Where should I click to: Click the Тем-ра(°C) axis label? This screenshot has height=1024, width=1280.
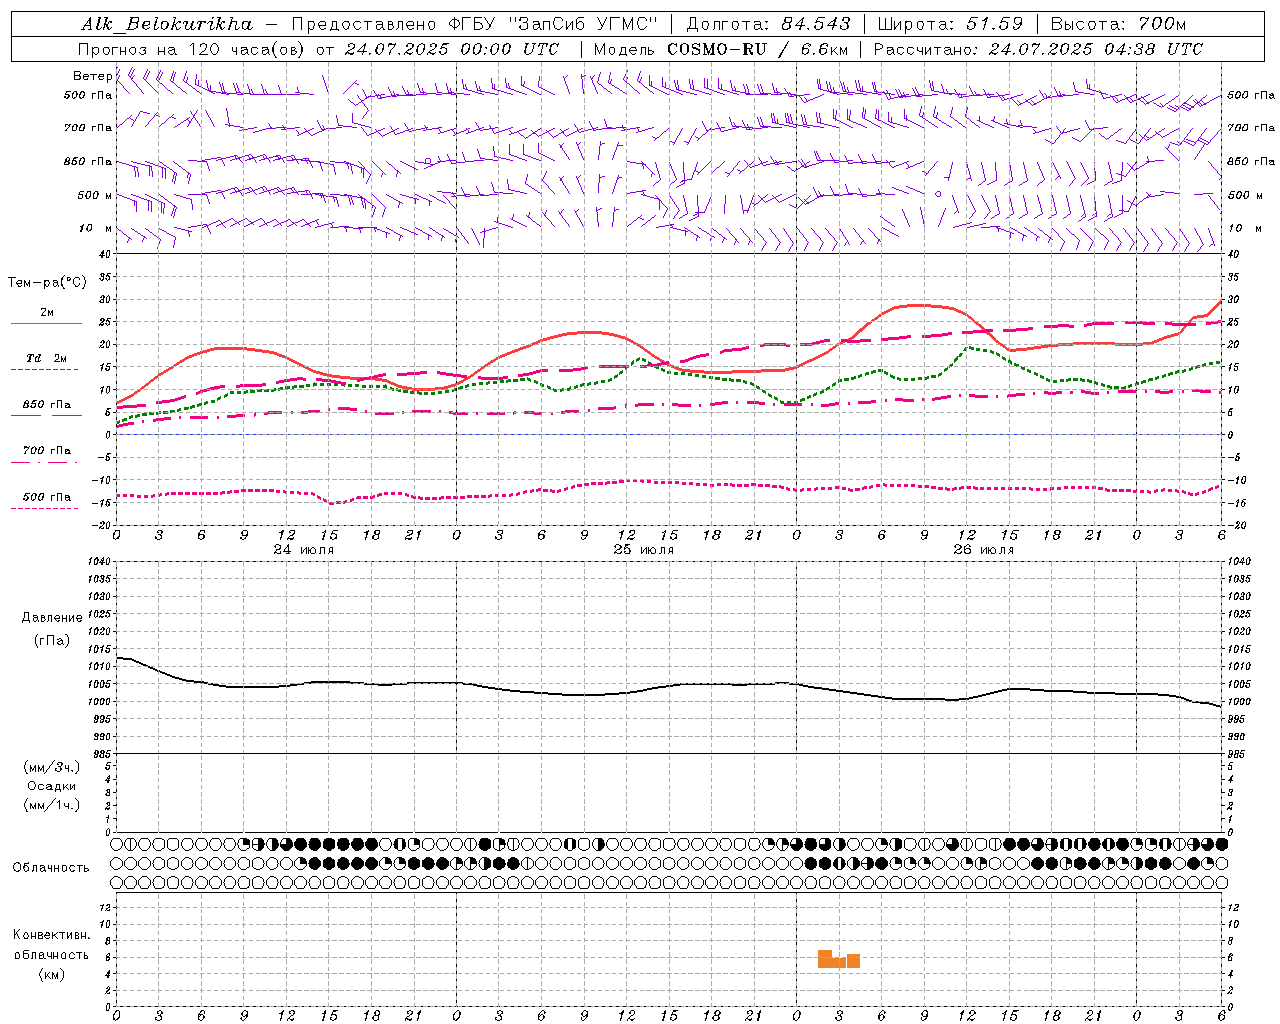[47, 283]
